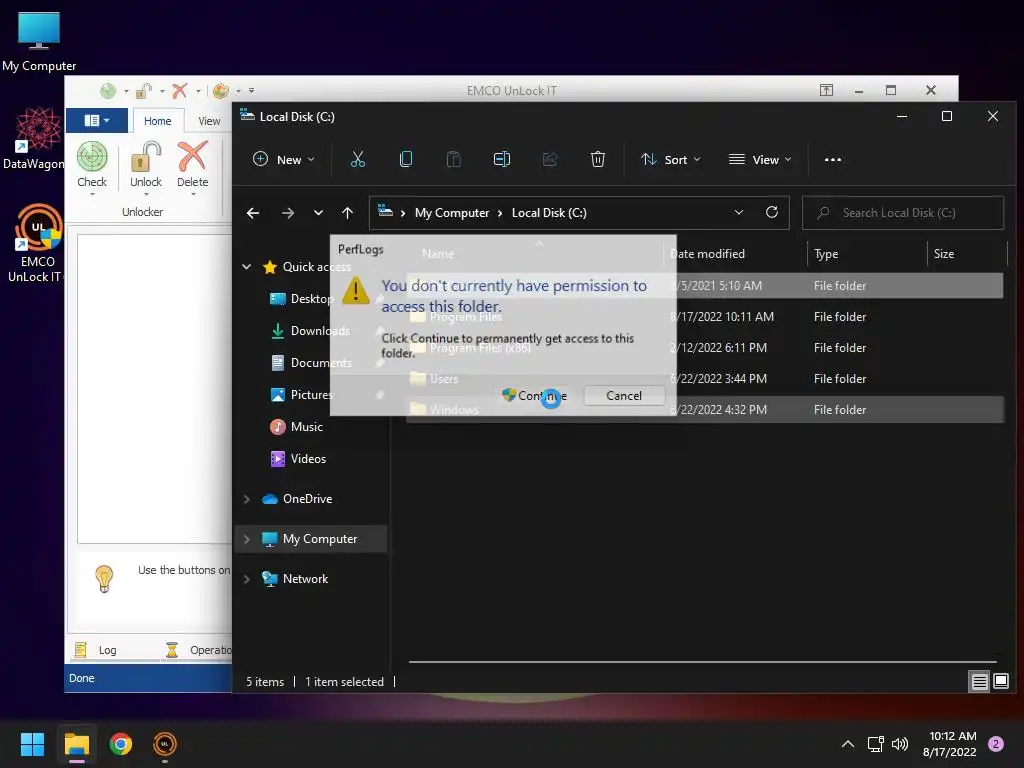Screen dimensions: 1024x768
Task: Sort by the Date modified column header
Action: tap(737, 253)
